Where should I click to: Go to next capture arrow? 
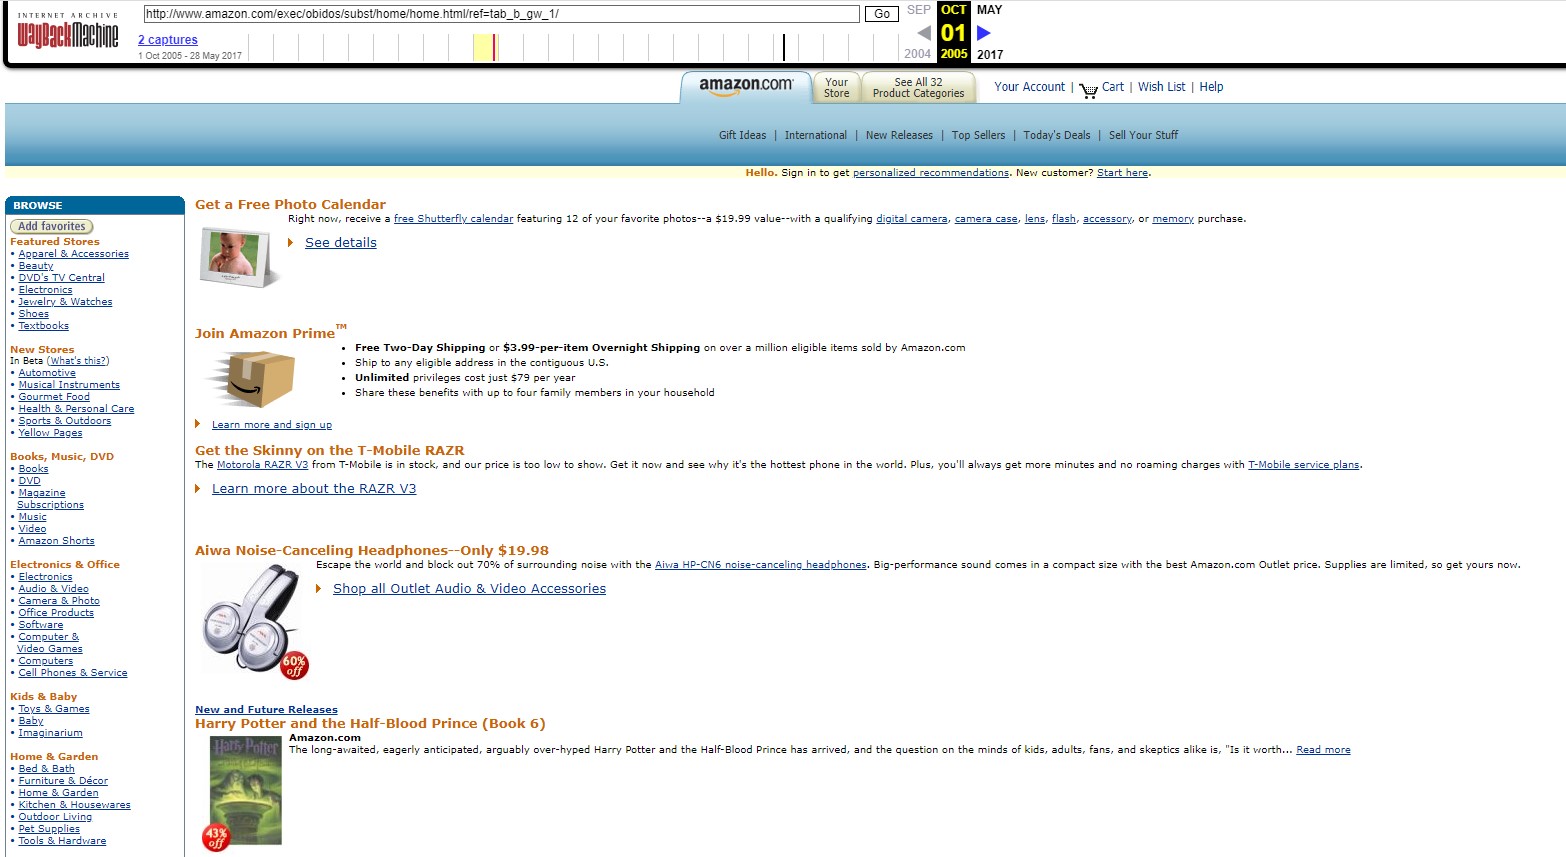984,33
